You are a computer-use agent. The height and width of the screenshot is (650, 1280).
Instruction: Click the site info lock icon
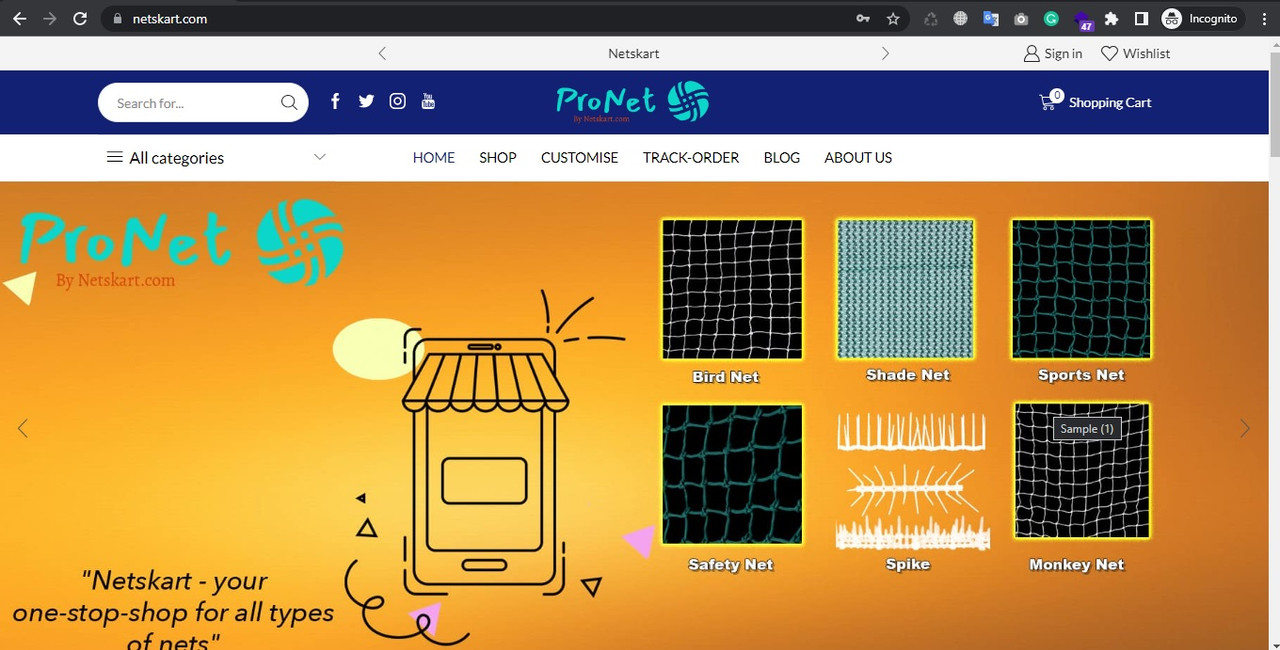[x=117, y=18]
